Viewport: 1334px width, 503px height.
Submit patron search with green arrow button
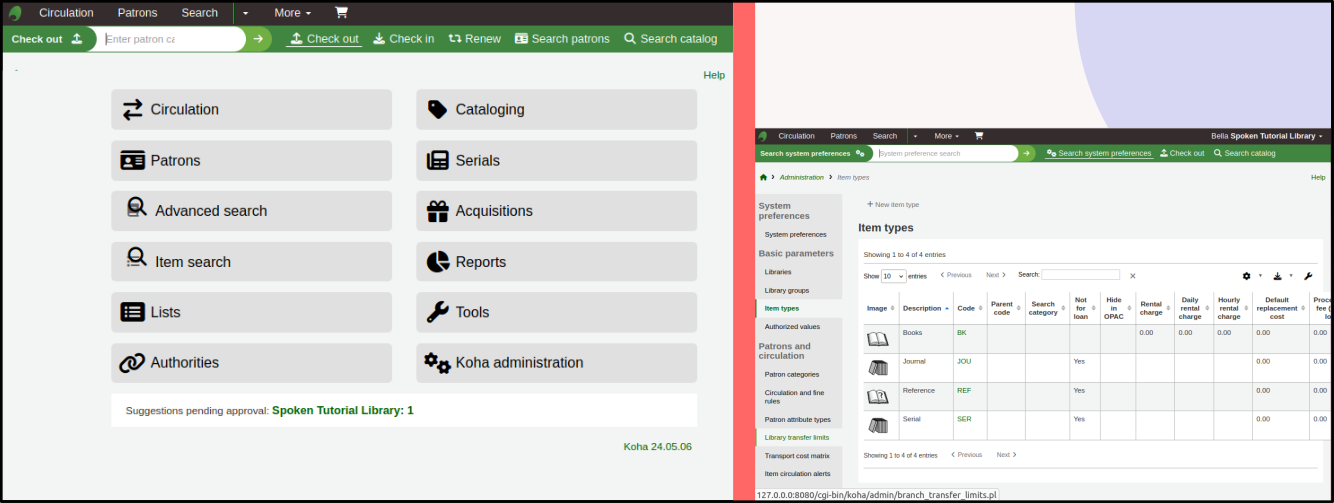[258, 39]
